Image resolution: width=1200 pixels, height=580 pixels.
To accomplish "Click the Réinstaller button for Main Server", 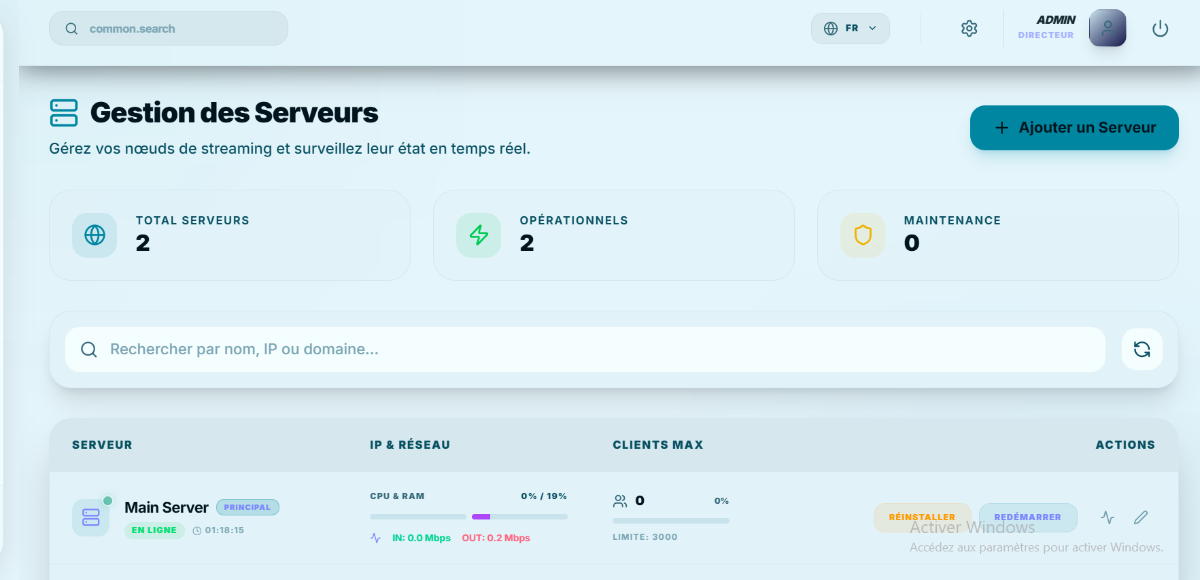I will [922, 517].
